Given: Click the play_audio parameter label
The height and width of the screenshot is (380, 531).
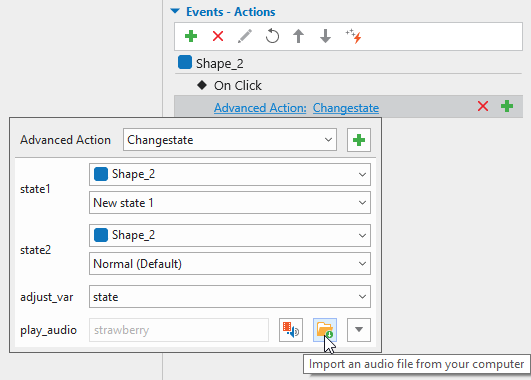Looking at the screenshot, I should [48, 330].
